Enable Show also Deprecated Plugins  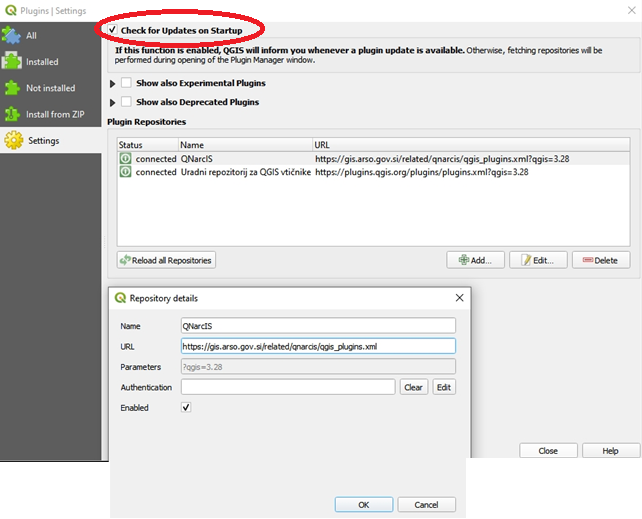pyautogui.click(x=126, y=102)
